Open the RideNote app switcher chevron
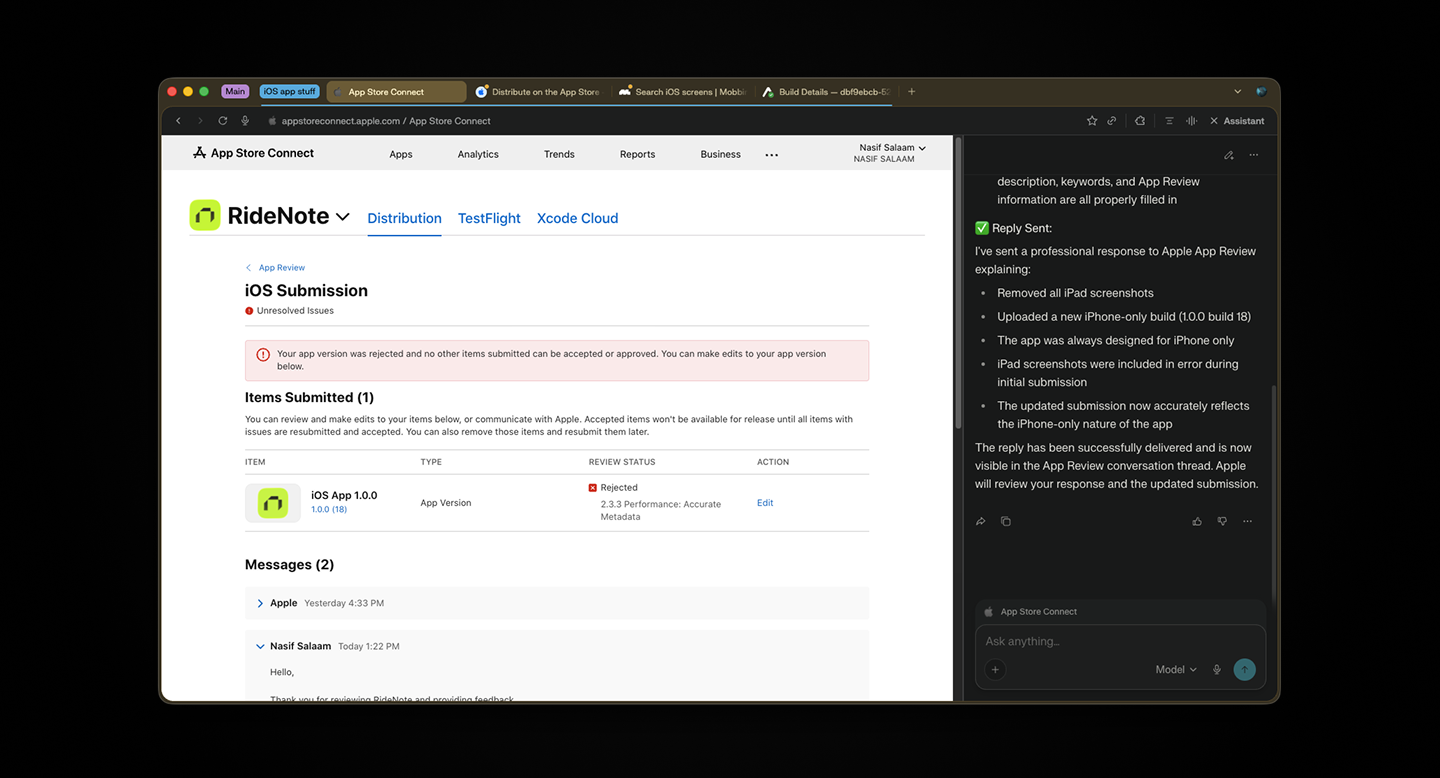 (343, 216)
